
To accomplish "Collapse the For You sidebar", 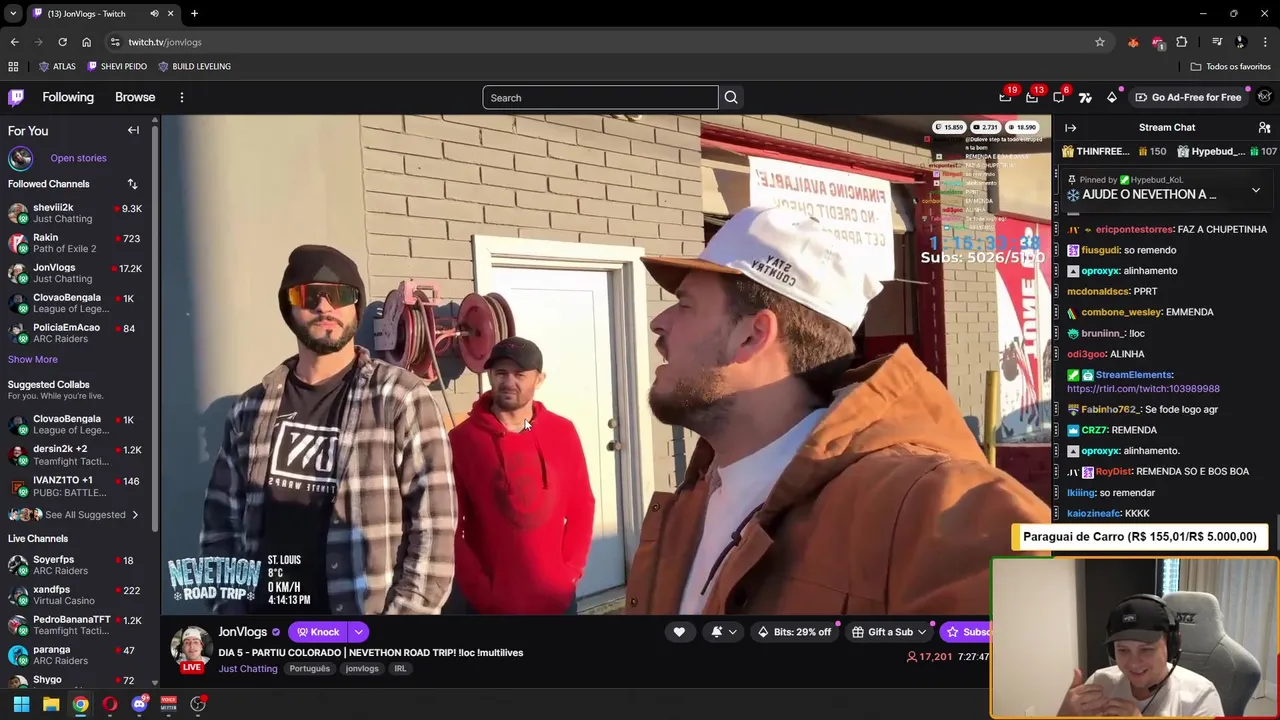I will click(133, 130).
